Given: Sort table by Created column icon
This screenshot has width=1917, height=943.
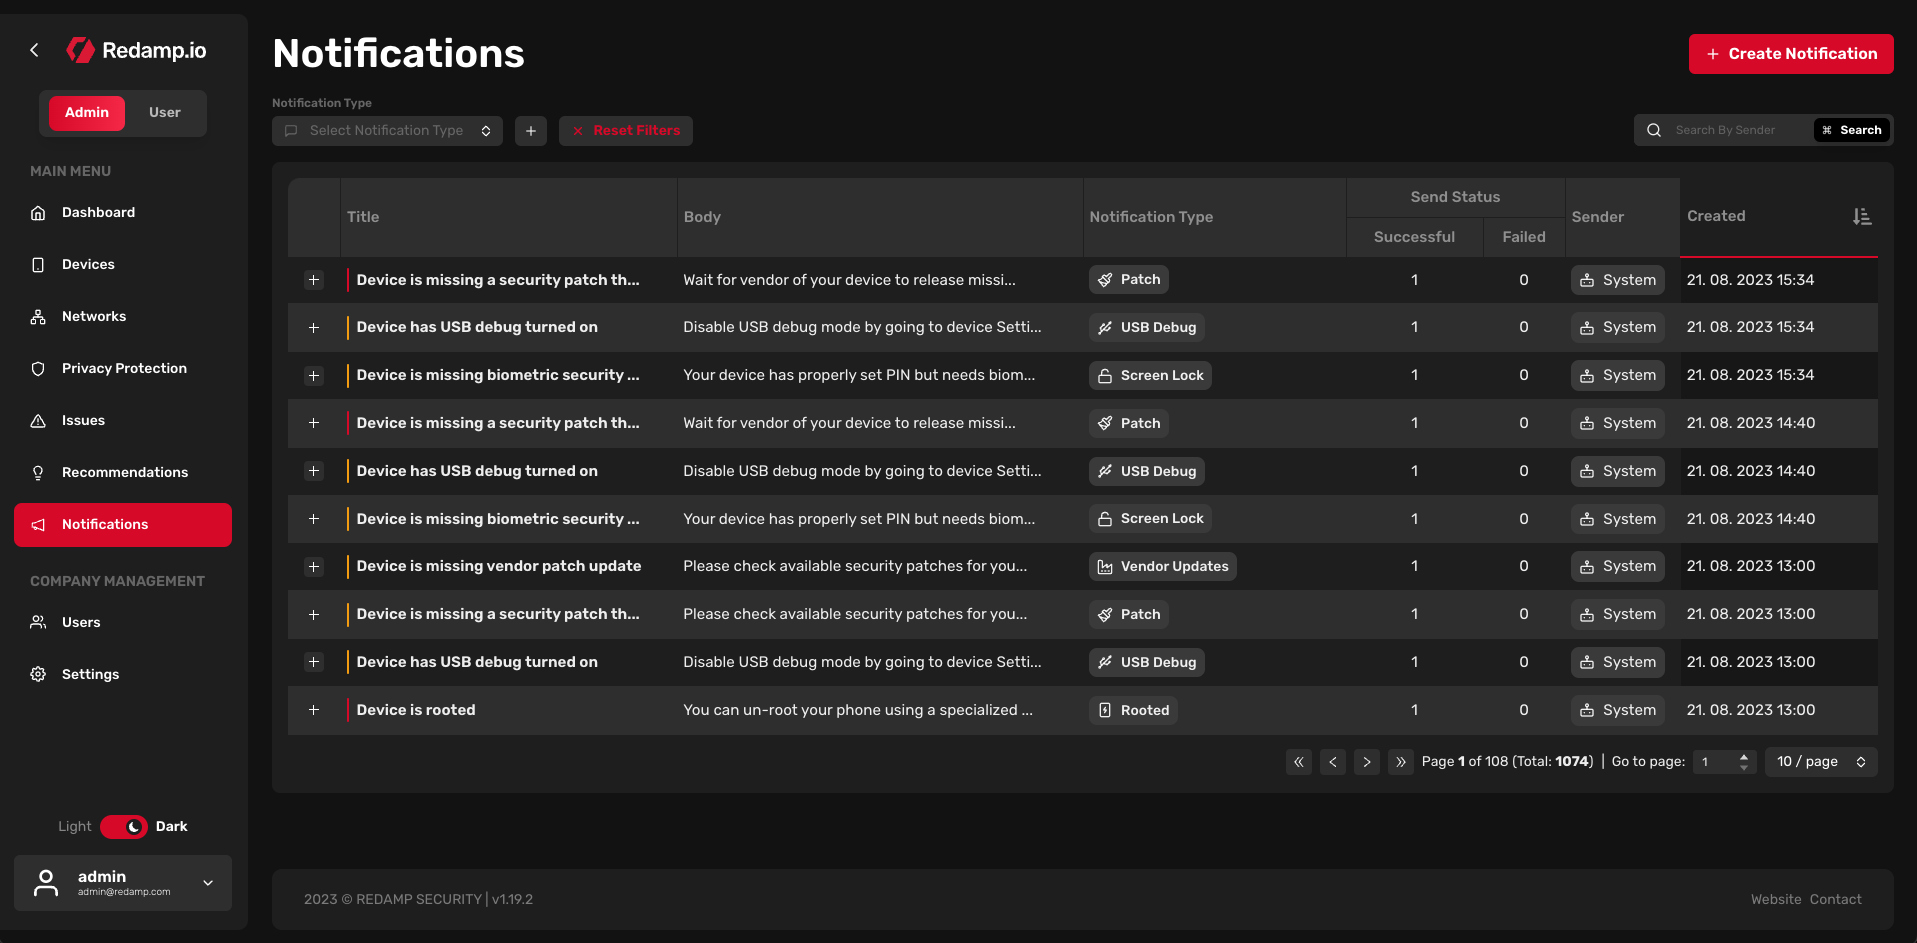Looking at the screenshot, I should (x=1861, y=217).
